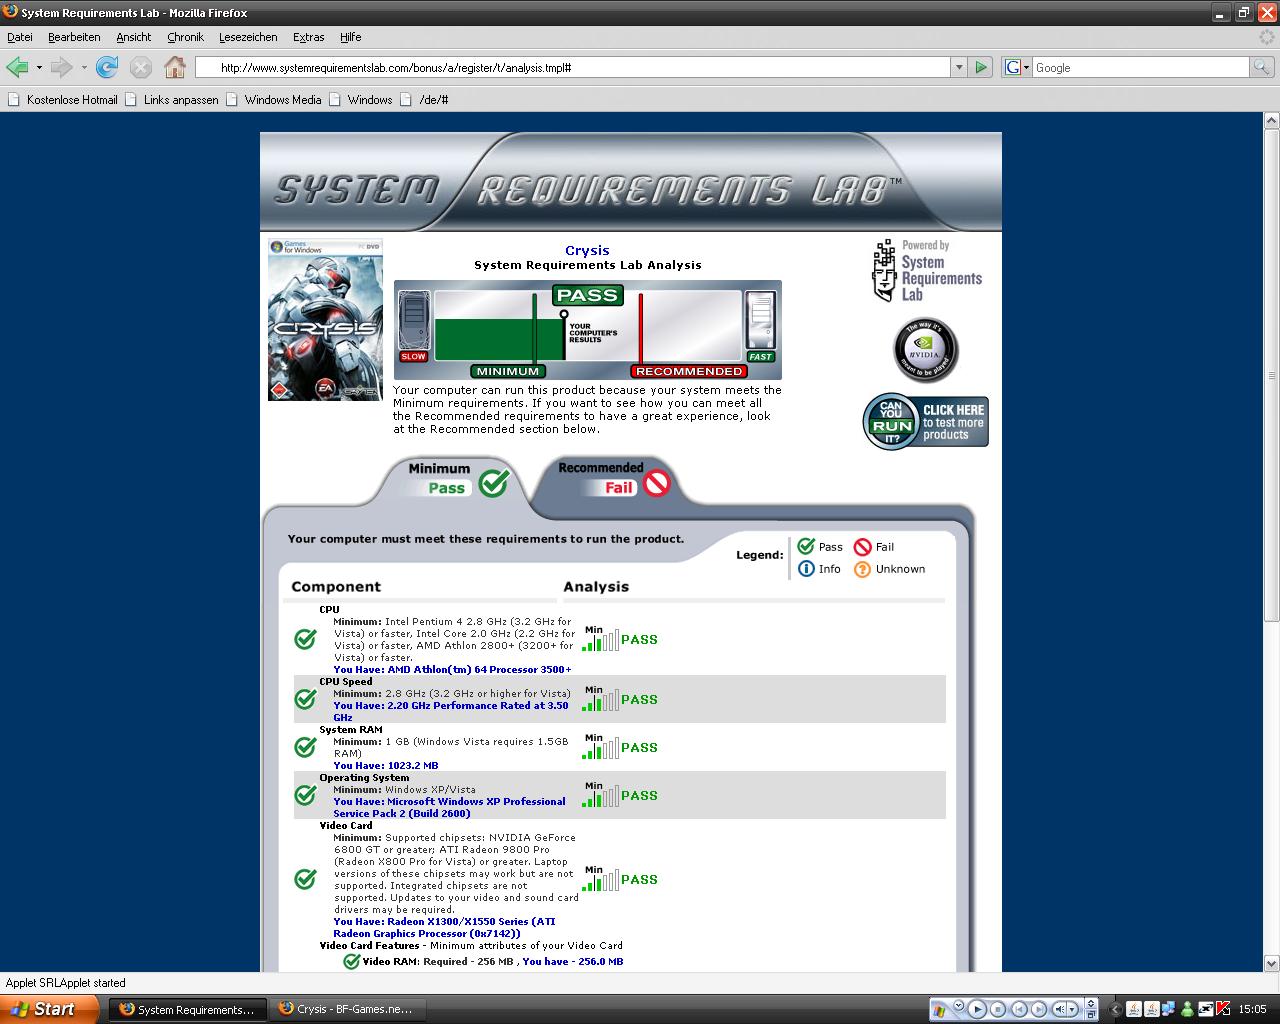Reload the page with refresh icon
1280x1024 pixels.
tap(107, 67)
